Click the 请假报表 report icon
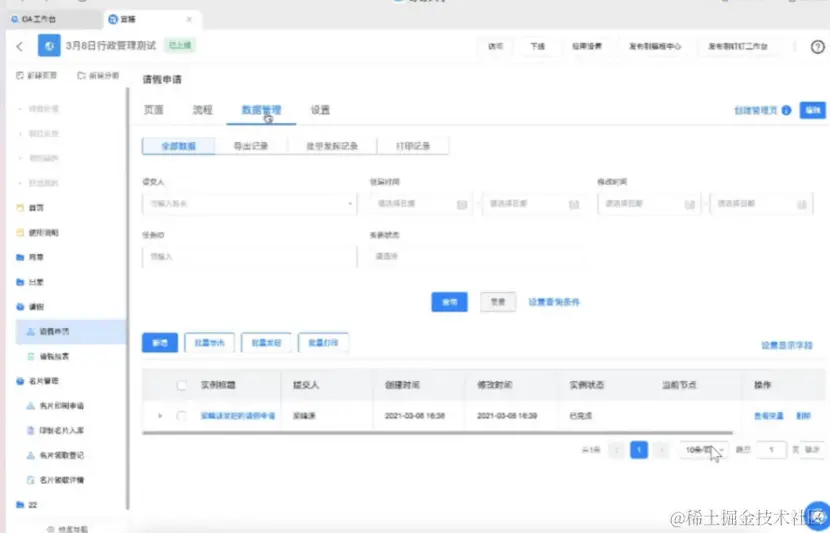 [x=31, y=357]
